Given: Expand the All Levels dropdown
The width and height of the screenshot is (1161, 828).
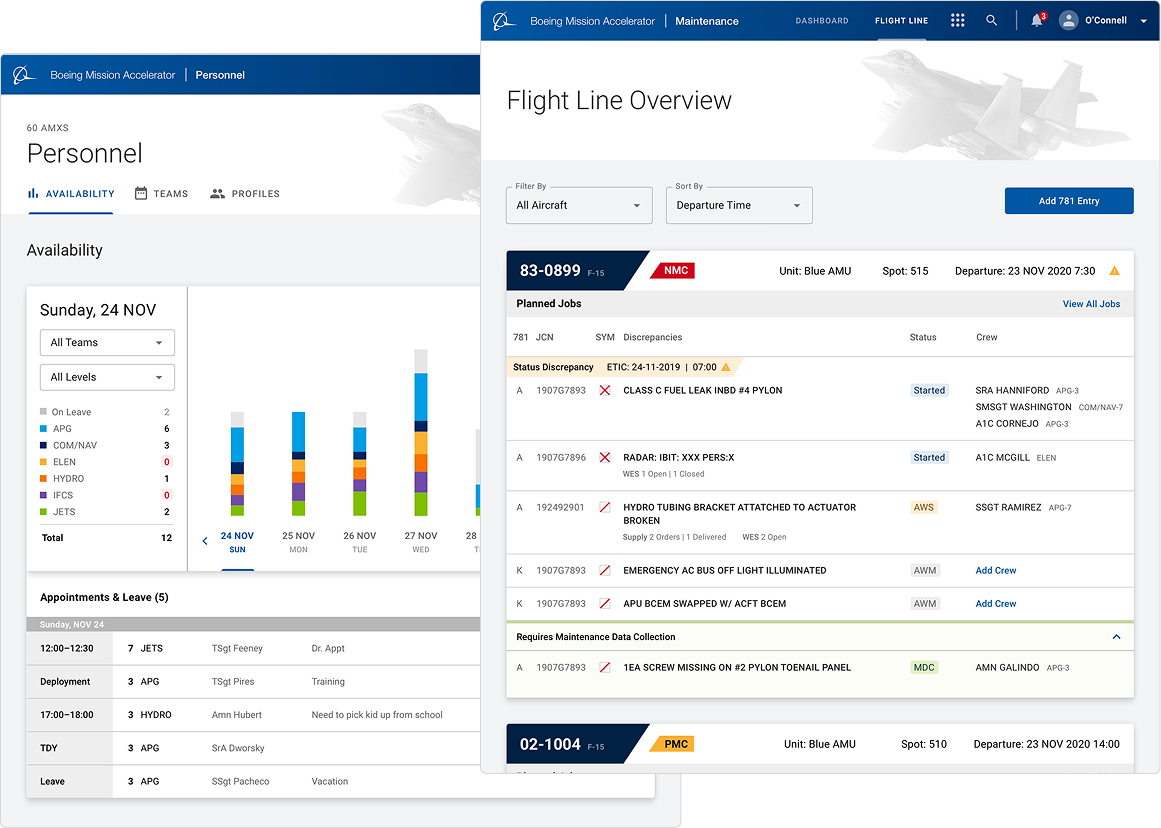Looking at the screenshot, I should (107, 377).
